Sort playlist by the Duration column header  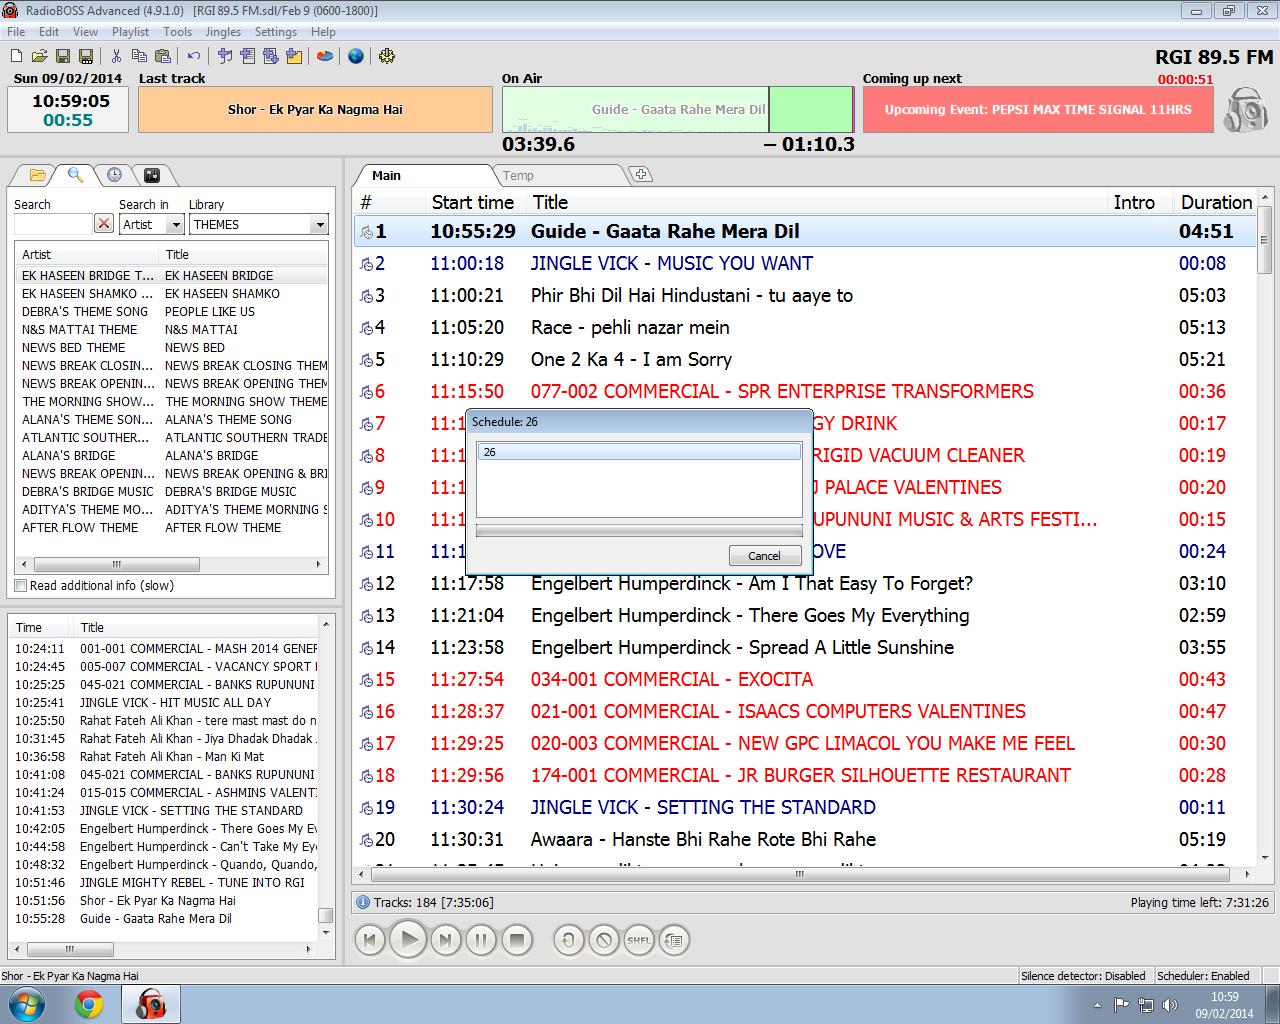[x=1214, y=203]
